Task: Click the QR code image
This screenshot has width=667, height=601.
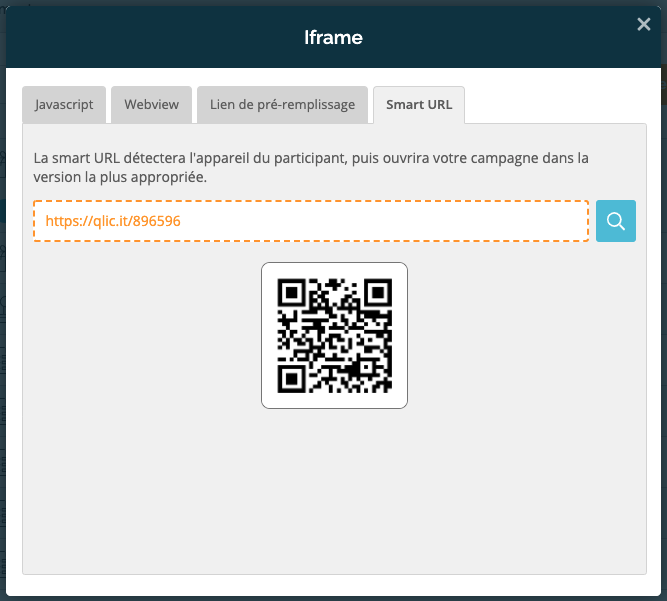Action: click(x=334, y=335)
